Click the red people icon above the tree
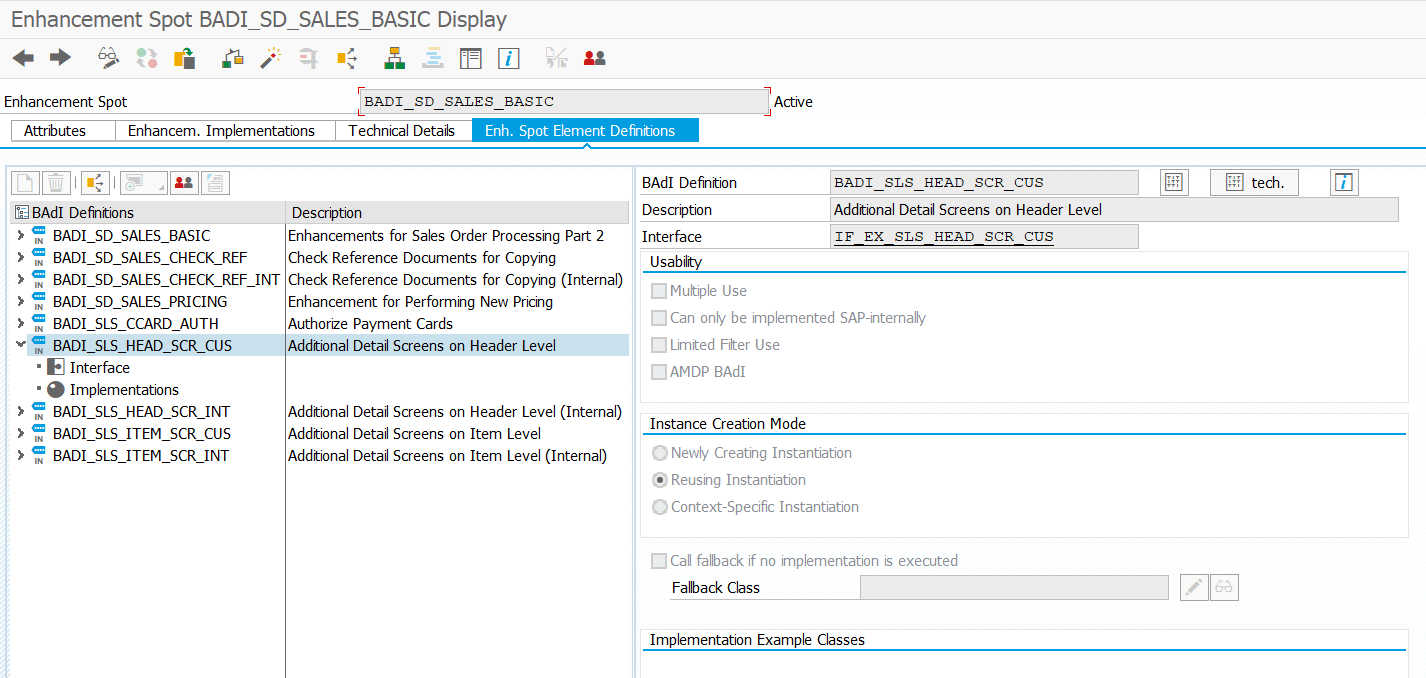The width and height of the screenshot is (1426, 678). point(184,182)
